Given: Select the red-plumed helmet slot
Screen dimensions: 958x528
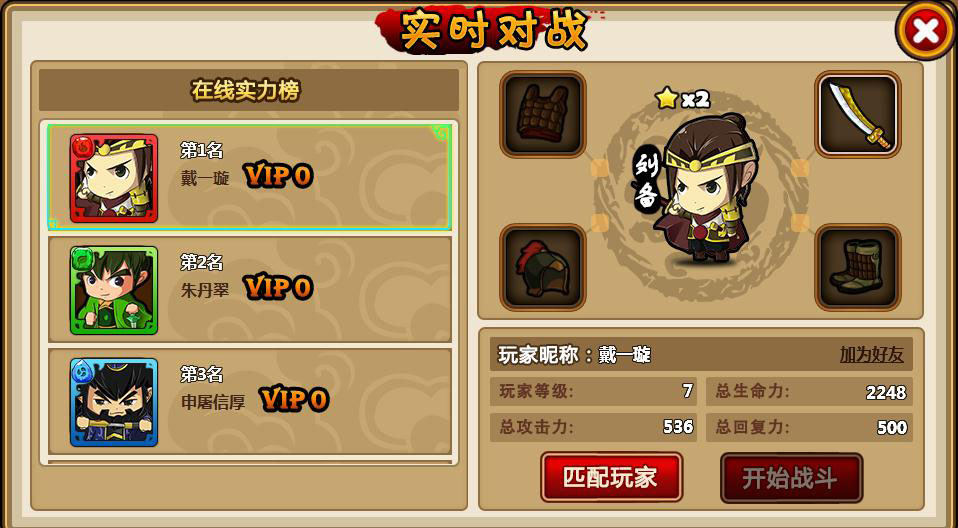Looking at the screenshot, I should click(x=543, y=267).
